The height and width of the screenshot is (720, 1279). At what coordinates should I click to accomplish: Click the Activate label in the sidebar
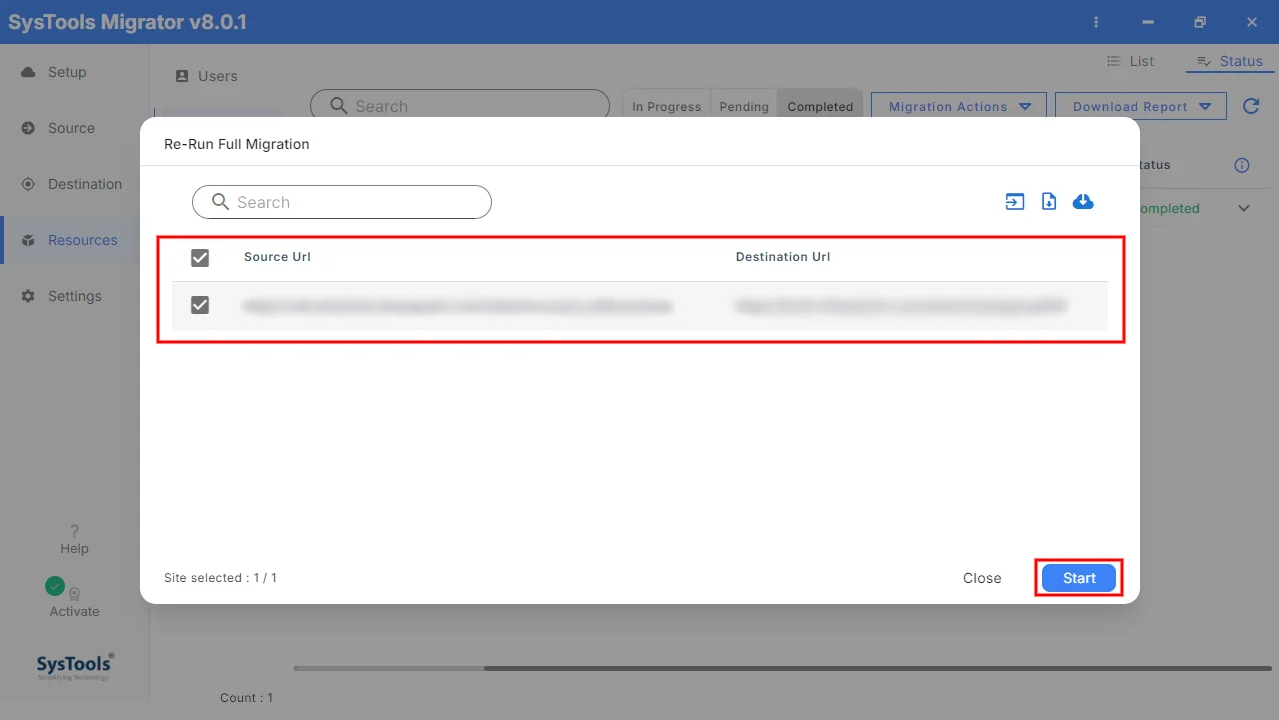point(74,611)
